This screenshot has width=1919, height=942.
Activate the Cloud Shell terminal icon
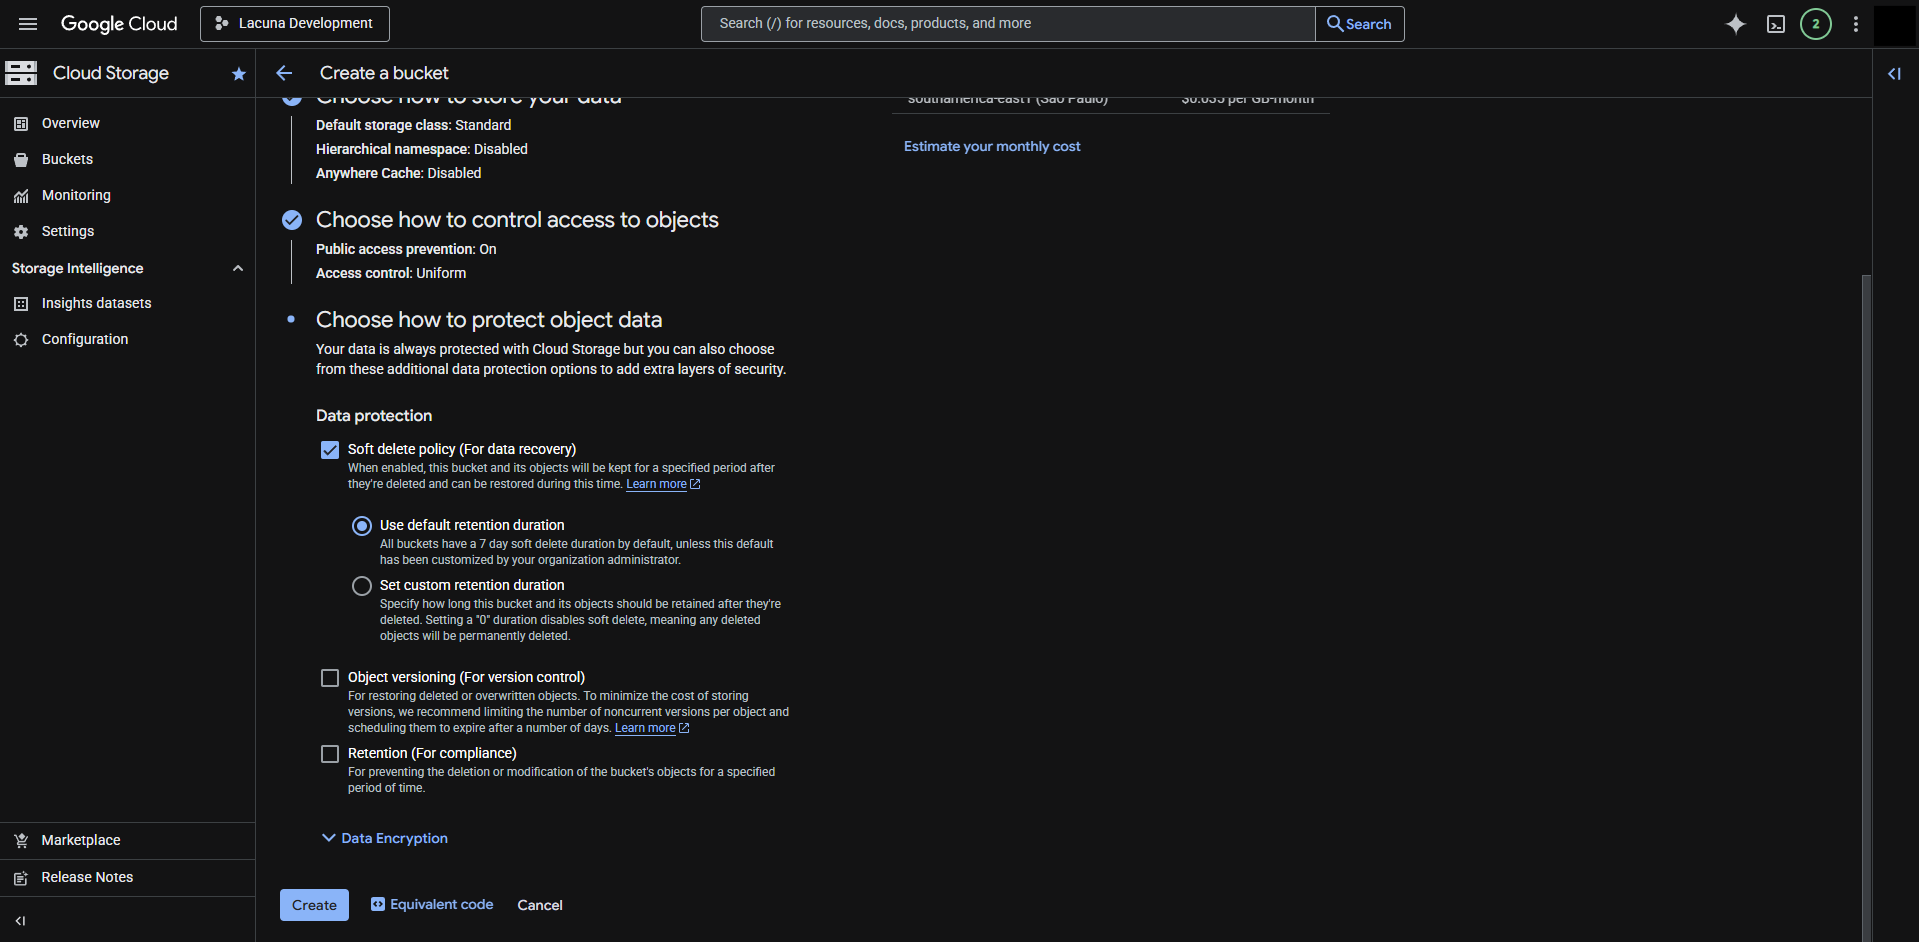[x=1775, y=24]
